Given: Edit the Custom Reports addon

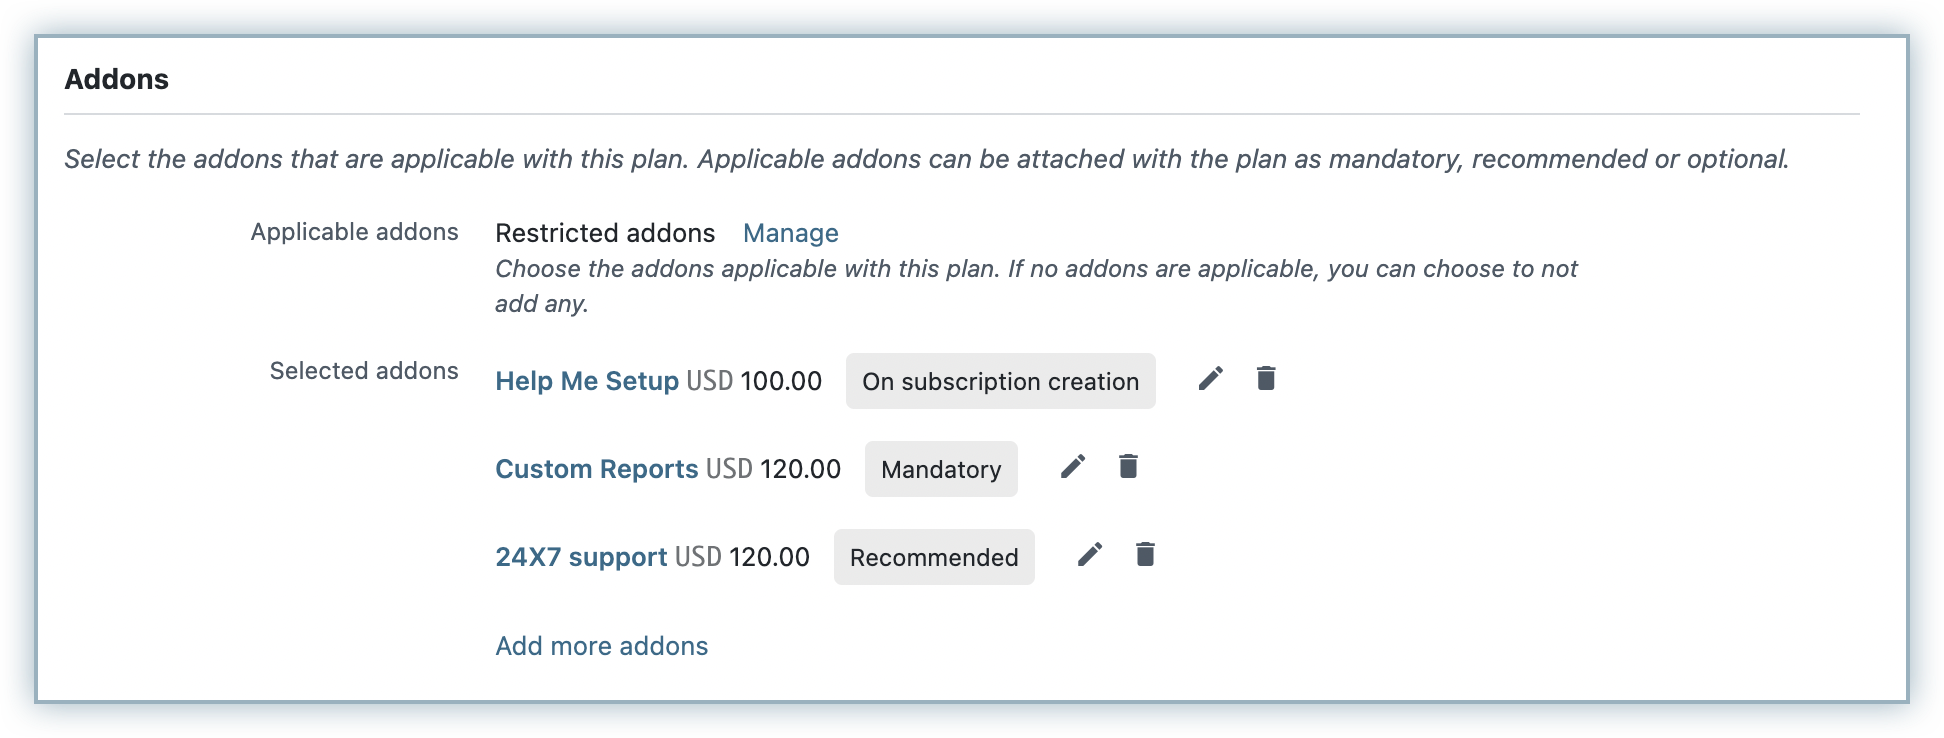Looking at the screenshot, I should click(x=1073, y=467).
